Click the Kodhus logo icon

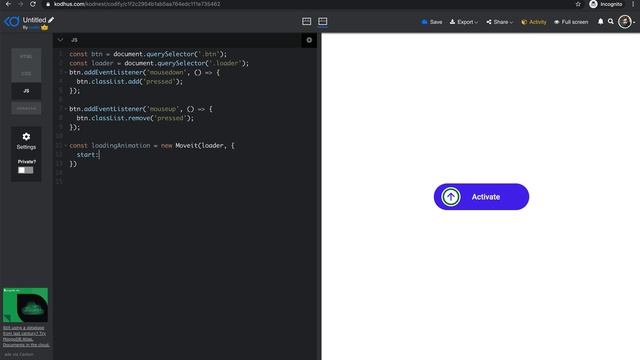11,22
